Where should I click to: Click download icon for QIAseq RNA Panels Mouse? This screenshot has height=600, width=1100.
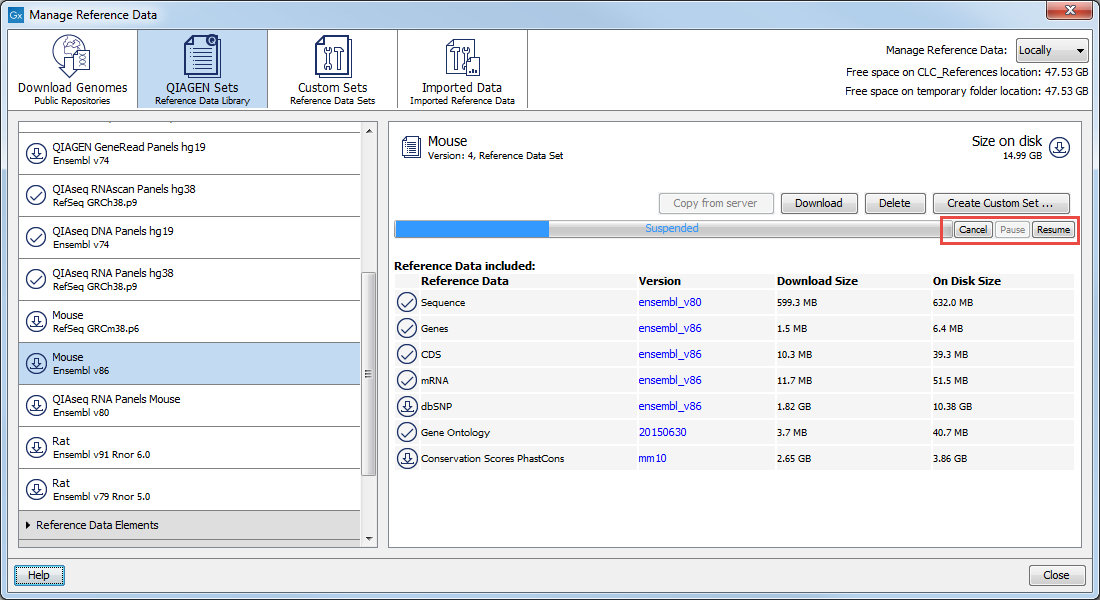(36, 406)
